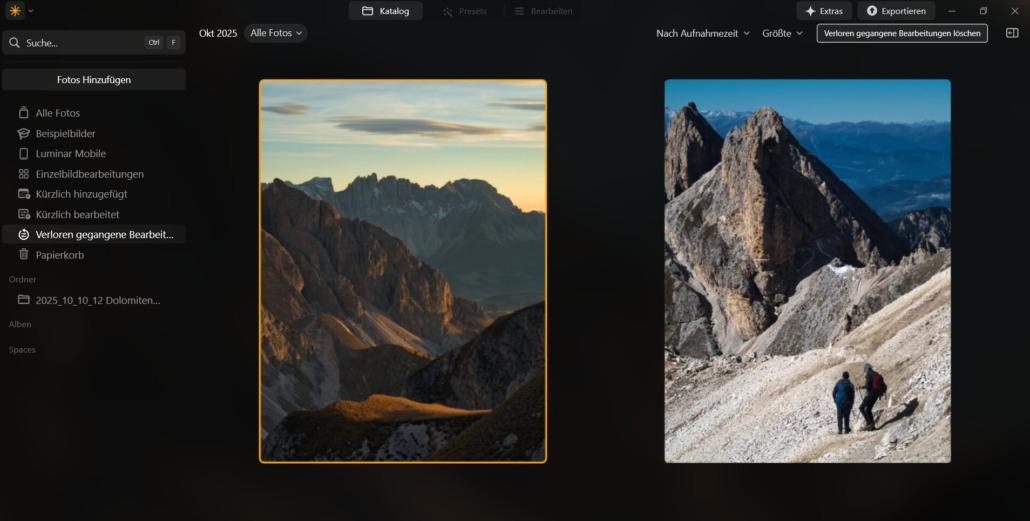
Task: Toggle the right side panel icon
Action: [1011, 33]
